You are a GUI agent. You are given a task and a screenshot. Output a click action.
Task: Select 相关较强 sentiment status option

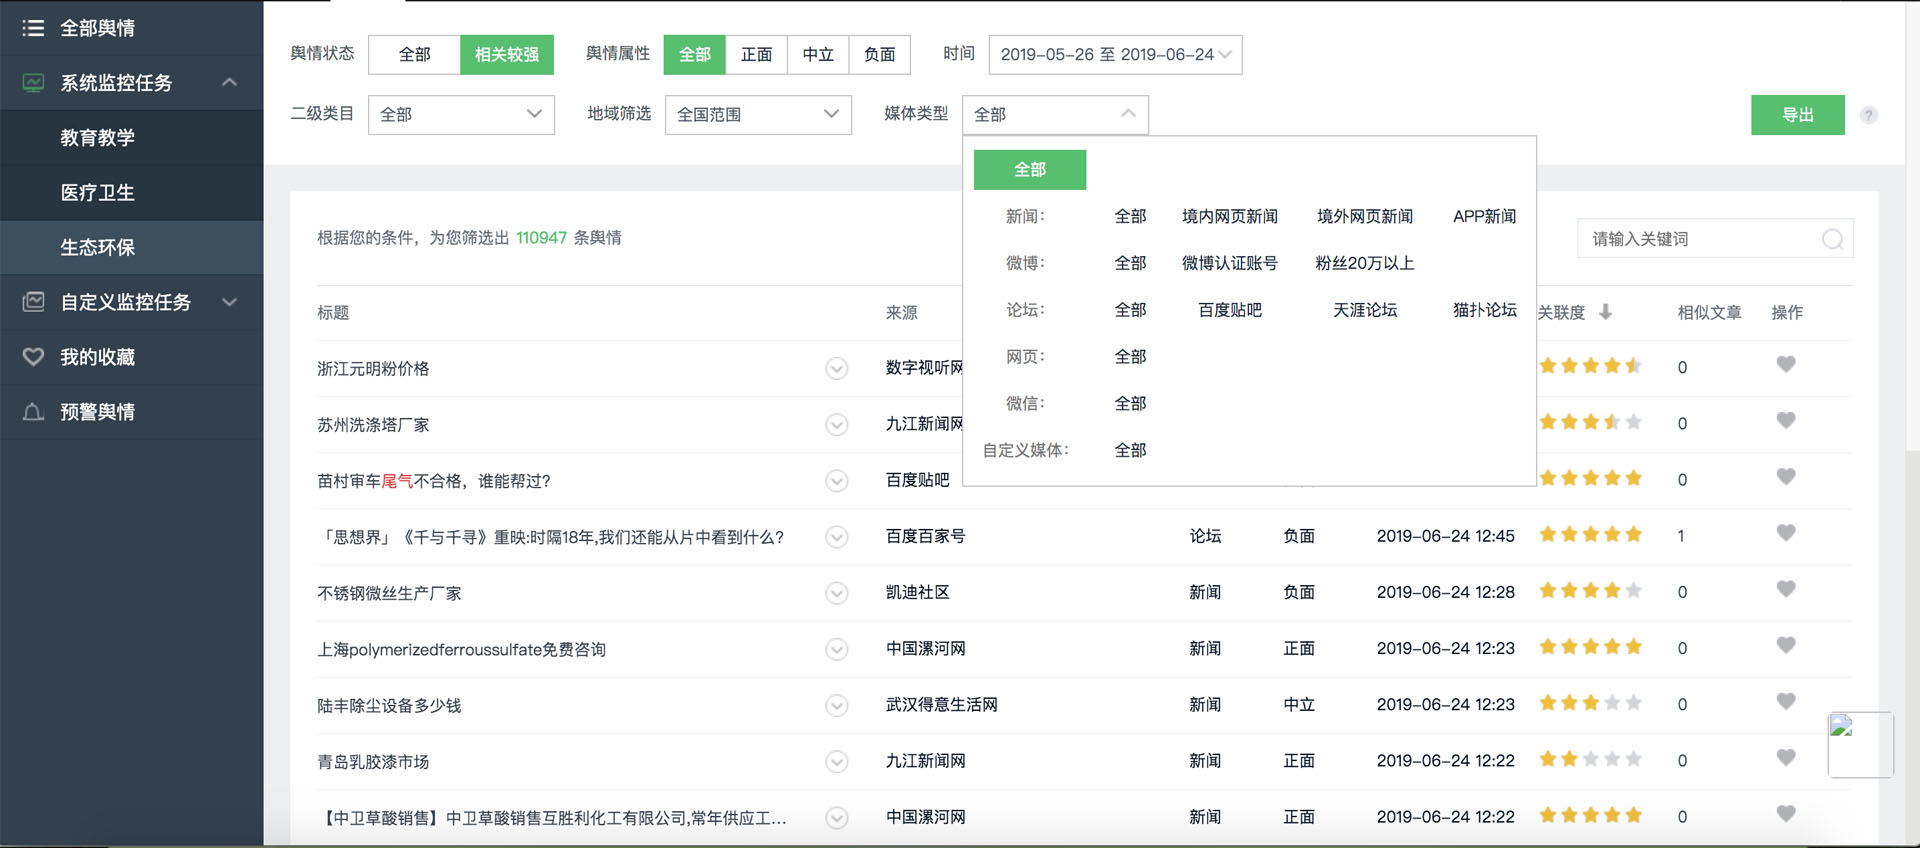coord(506,55)
